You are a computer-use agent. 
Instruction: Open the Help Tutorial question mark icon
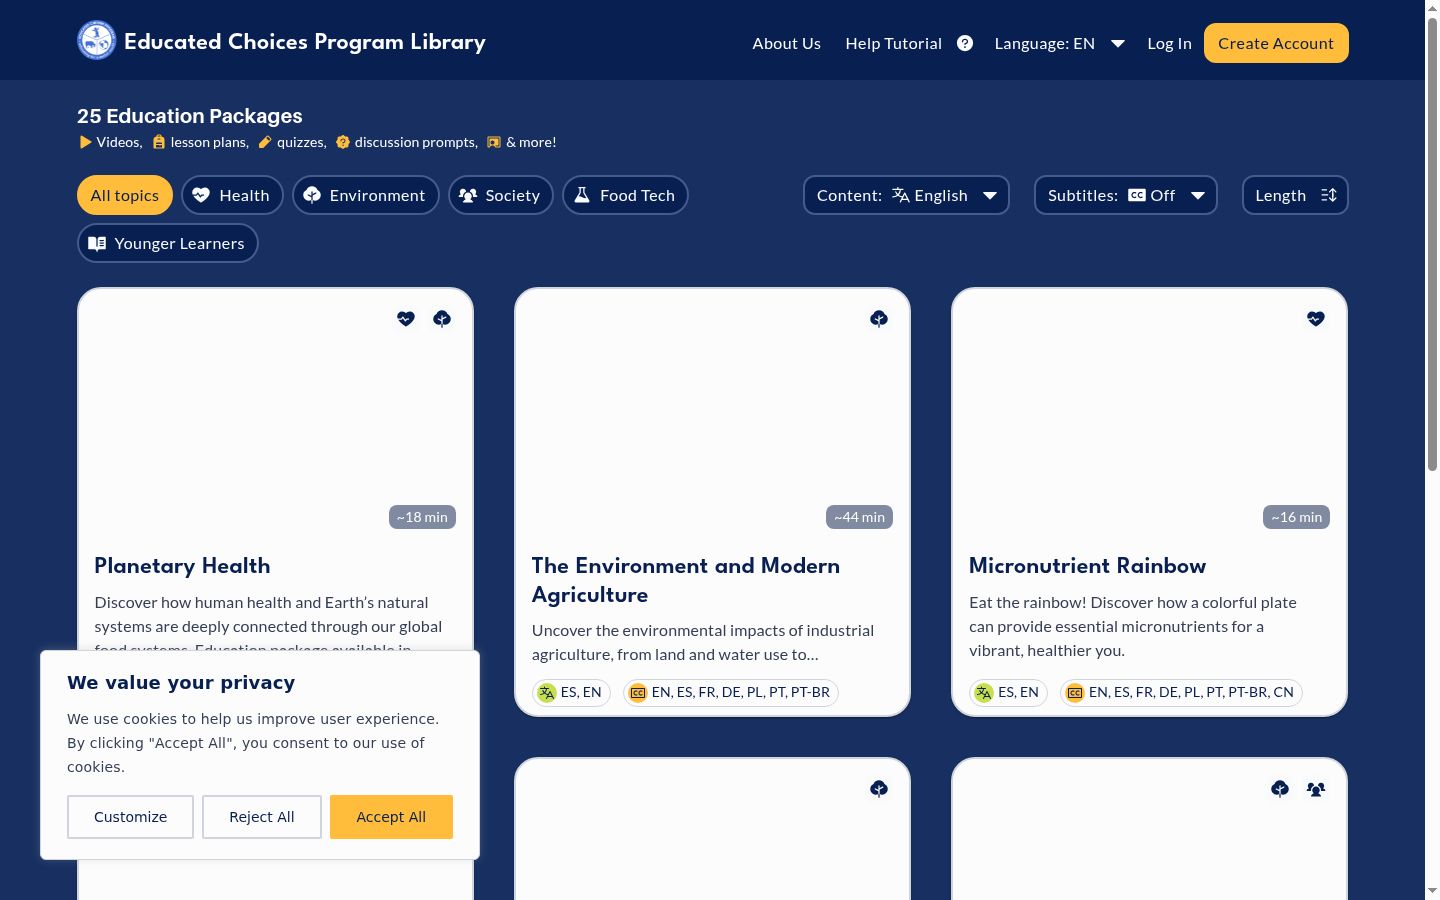(965, 43)
